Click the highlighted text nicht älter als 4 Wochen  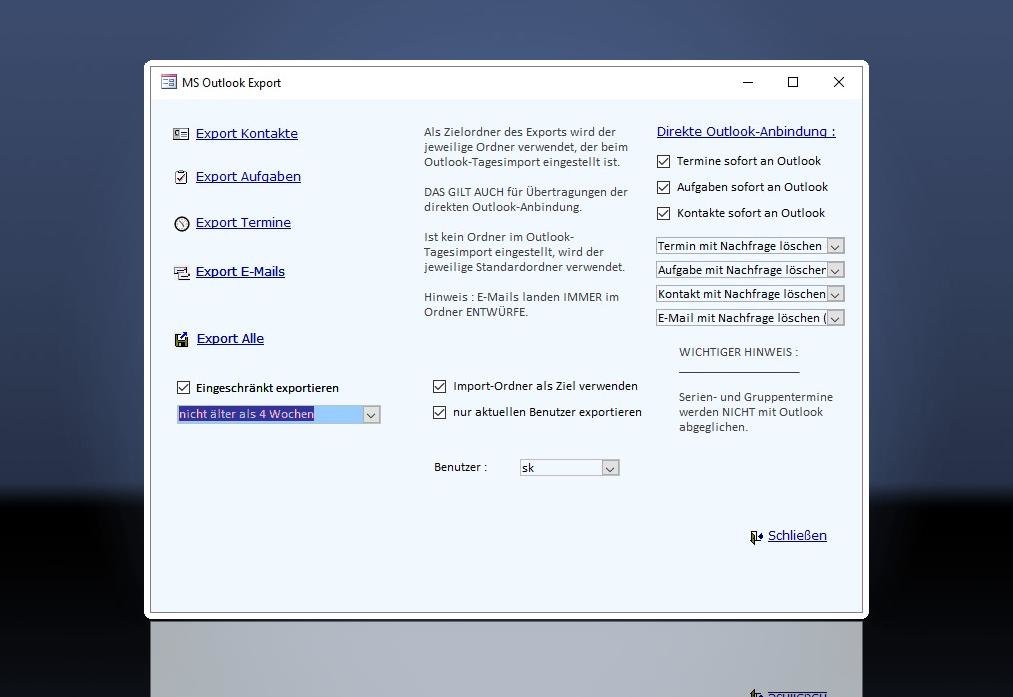[246, 414]
